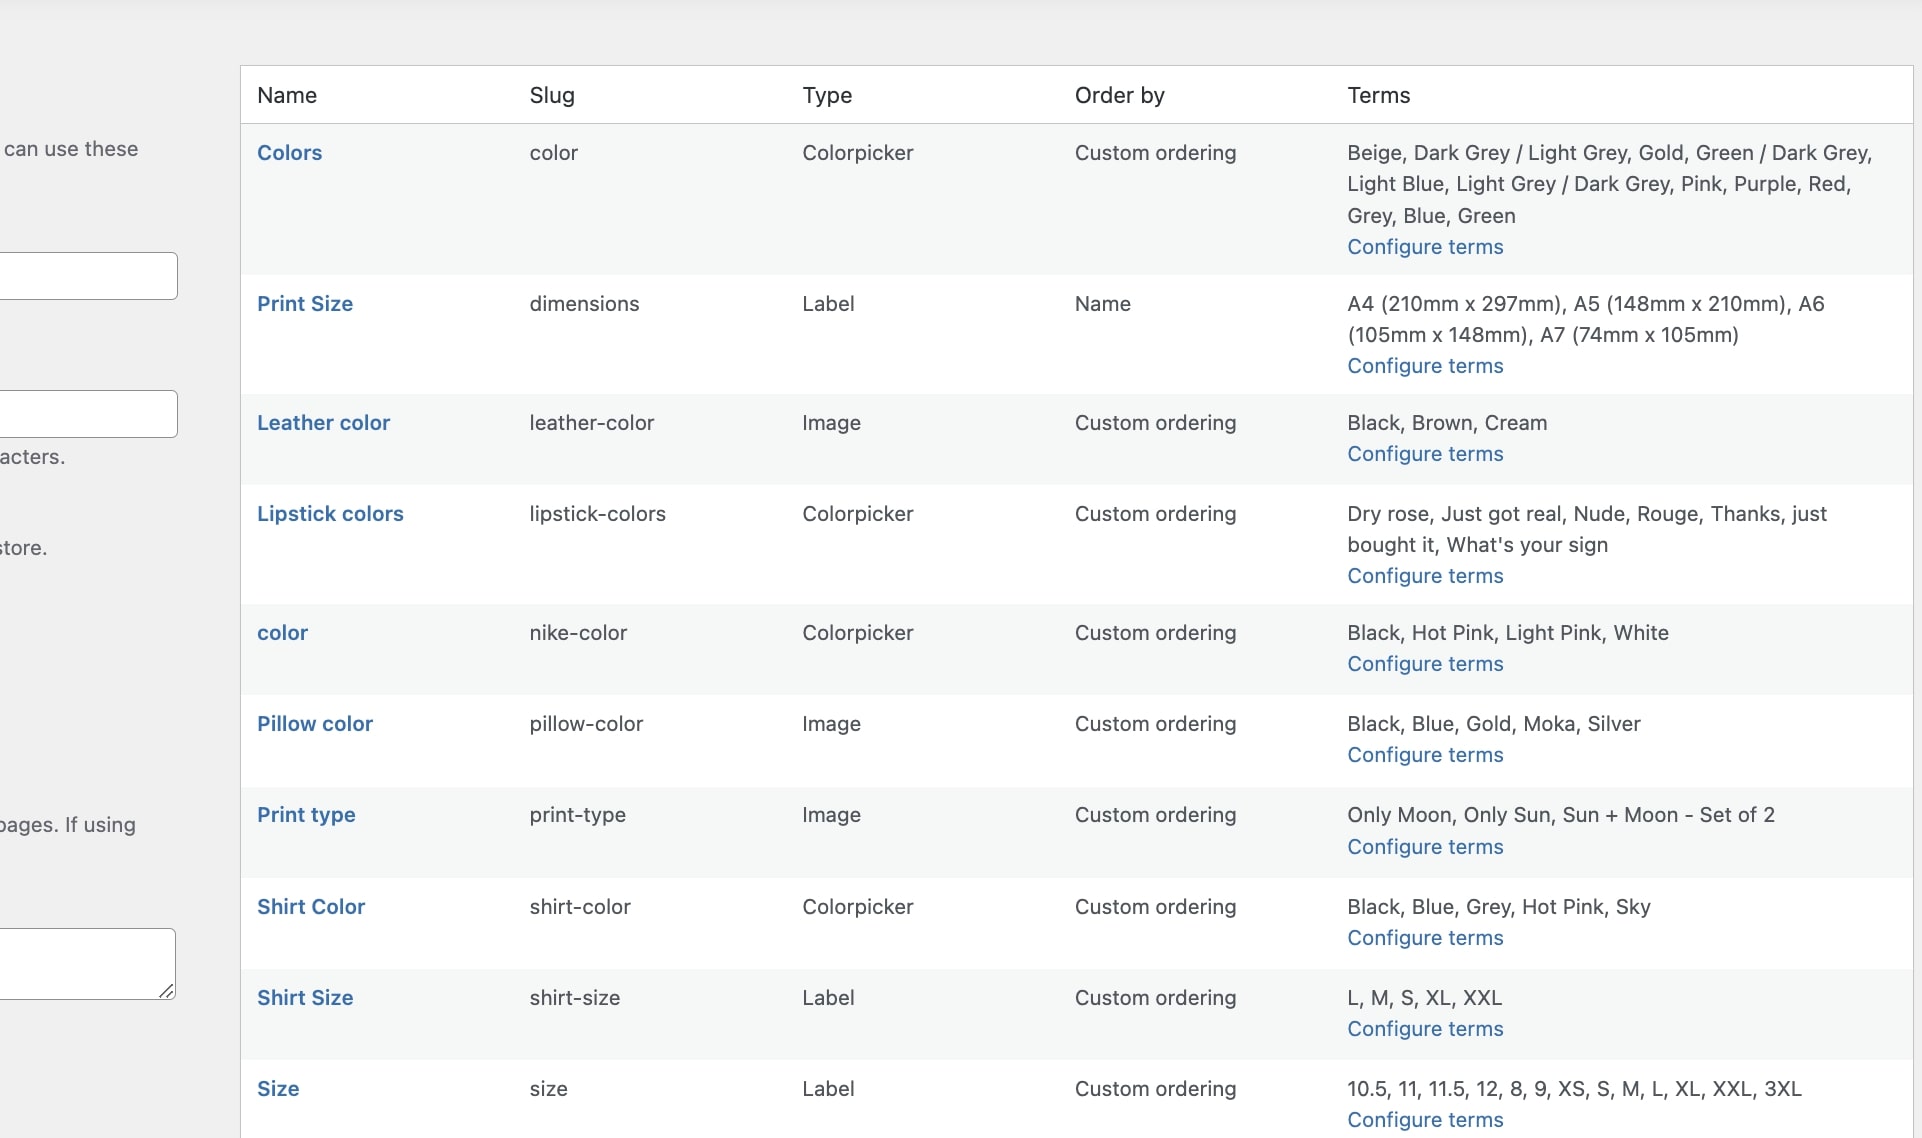Configure terms for Print type row
The image size is (1922, 1138).
[1425, 847]
